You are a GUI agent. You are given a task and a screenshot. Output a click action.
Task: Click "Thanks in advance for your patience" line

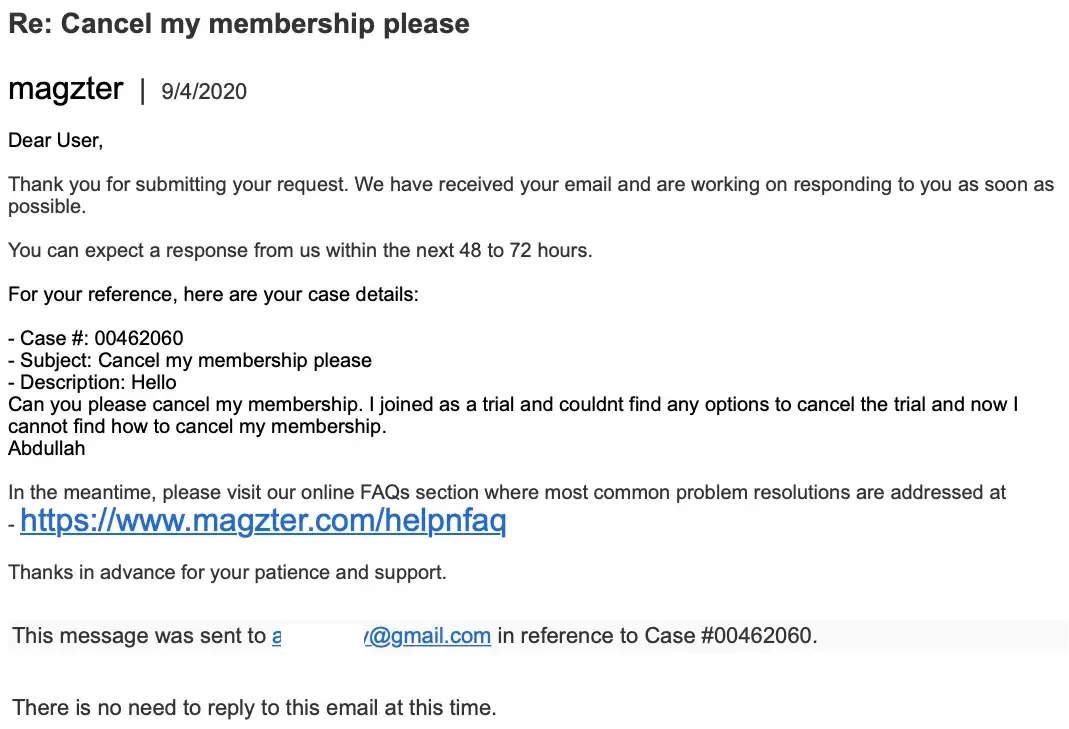click(227, 573)
